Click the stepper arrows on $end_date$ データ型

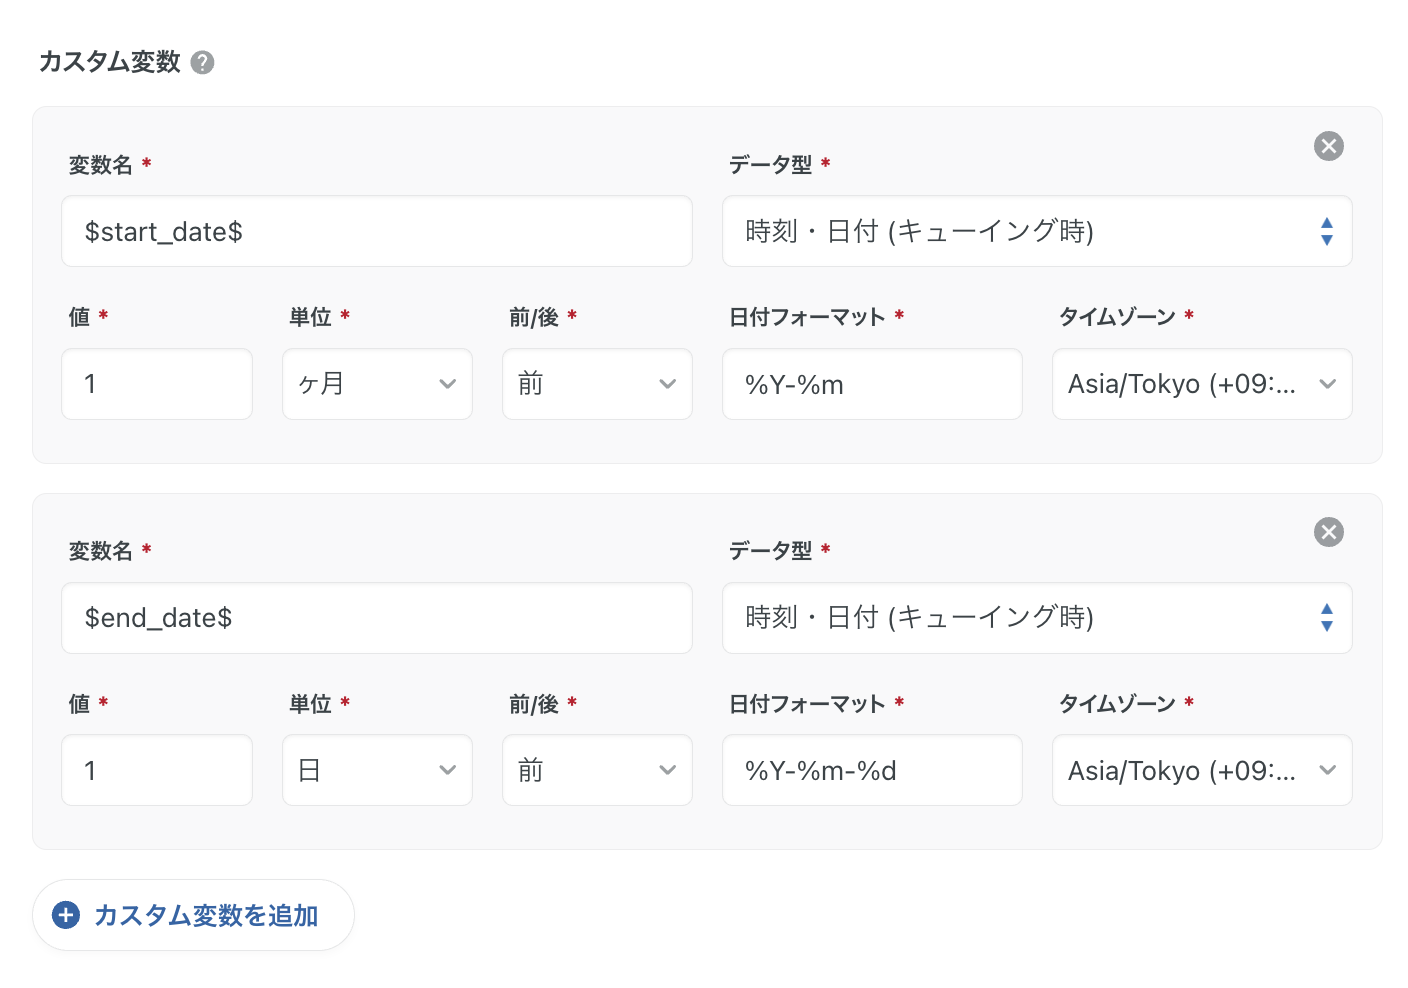point(1327,618)
